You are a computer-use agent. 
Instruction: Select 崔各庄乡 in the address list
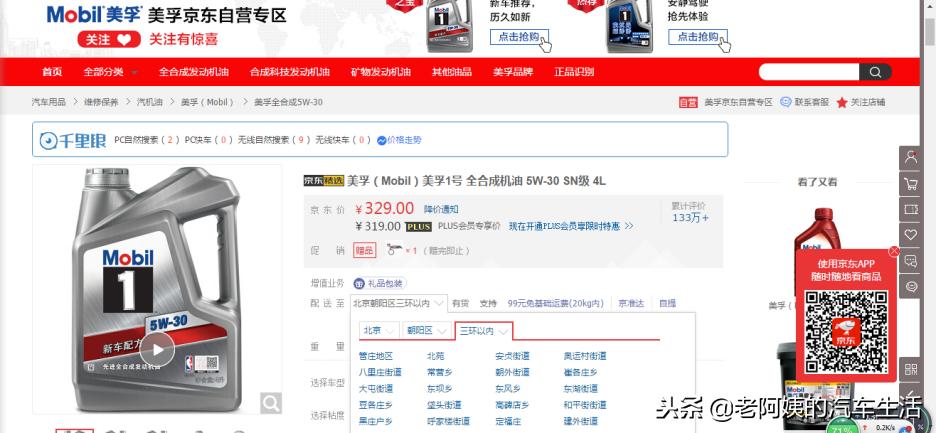click(581, 372)
